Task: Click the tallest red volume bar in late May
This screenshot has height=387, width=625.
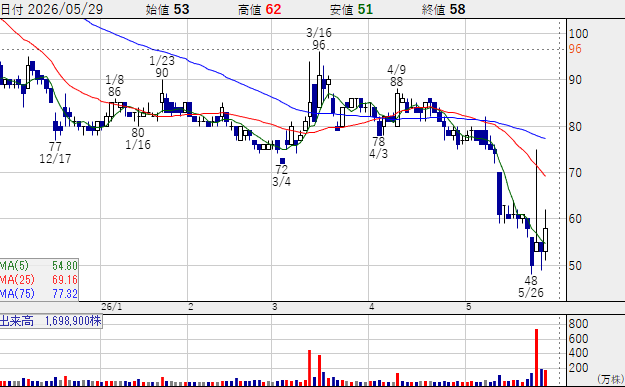Action: pyautogui.click(x=537, y=357)
